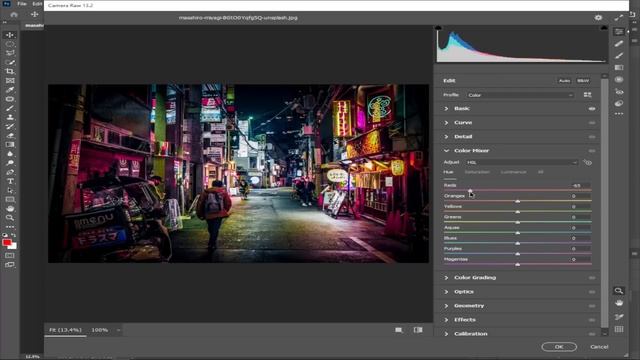
Task: Select the Zoom tool in left toolbar
Action: click(x=10, y=218)
